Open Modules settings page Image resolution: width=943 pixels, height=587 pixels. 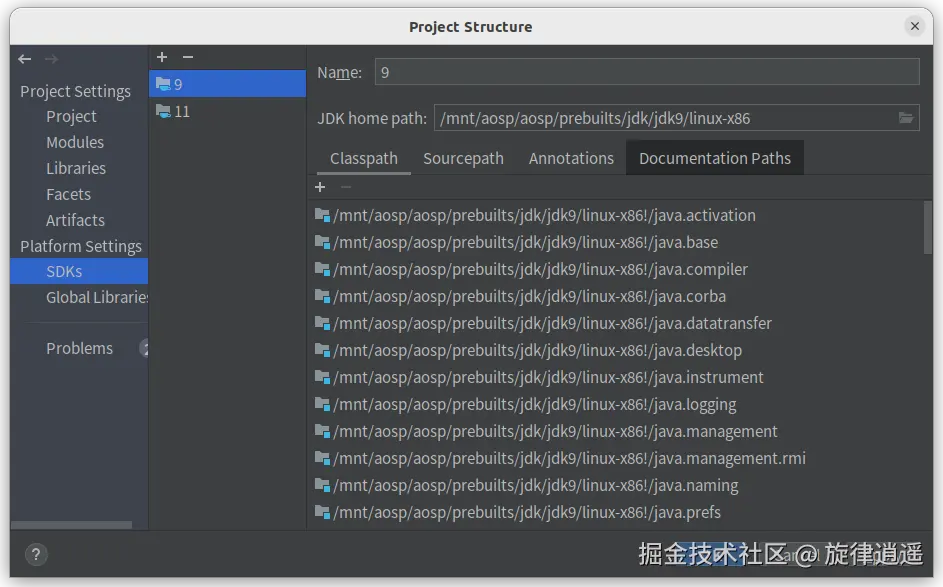(75, 143)
